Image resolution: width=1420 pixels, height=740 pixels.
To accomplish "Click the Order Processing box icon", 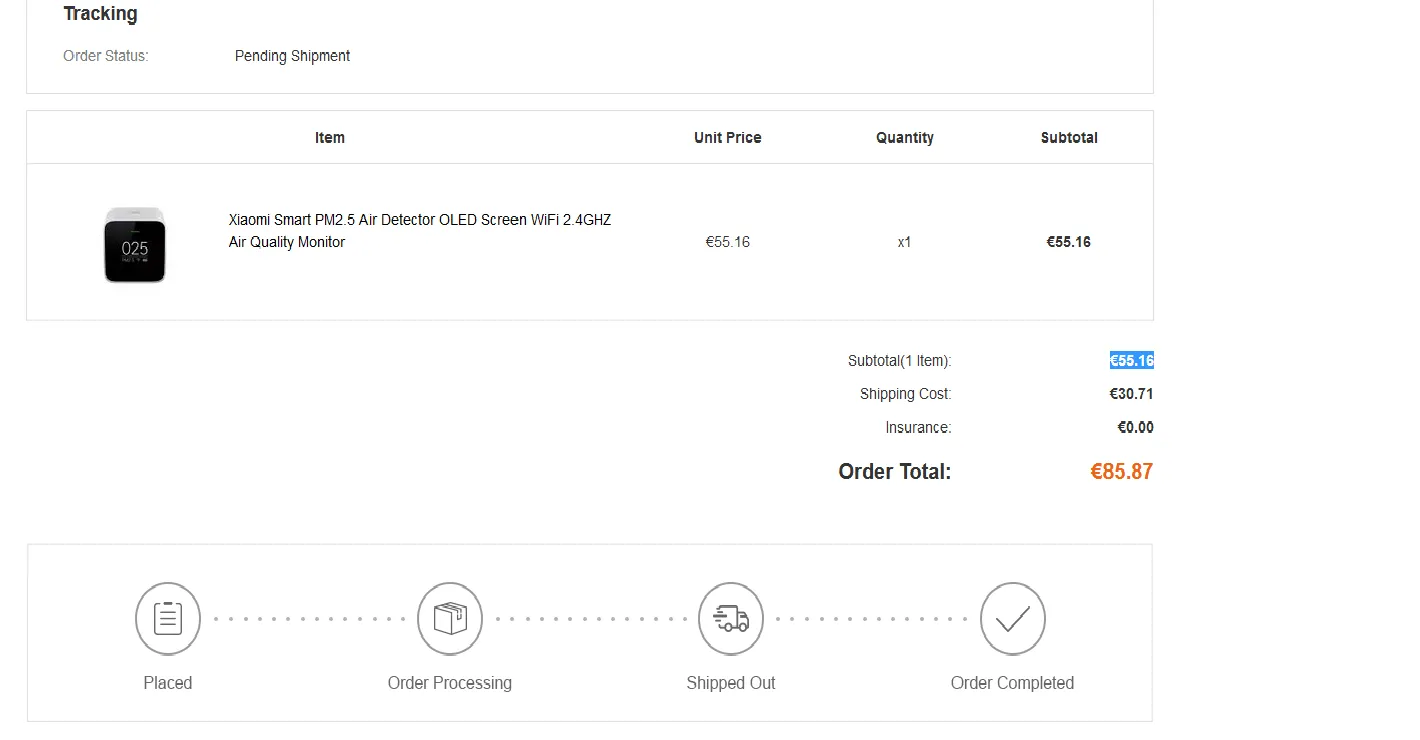I will [x=450, y=619].
